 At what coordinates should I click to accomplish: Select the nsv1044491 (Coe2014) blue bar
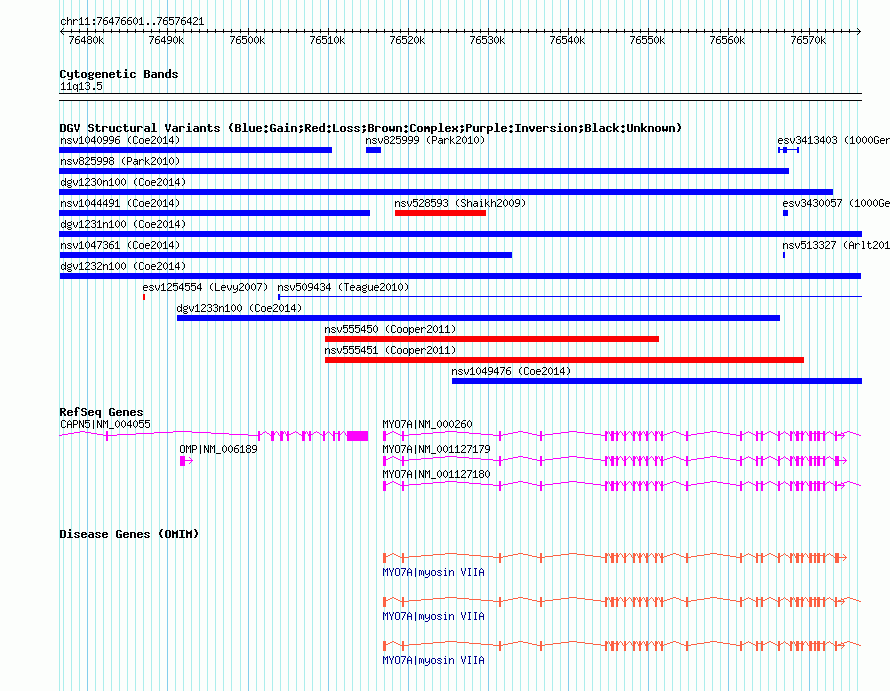[x=215, y=213]
